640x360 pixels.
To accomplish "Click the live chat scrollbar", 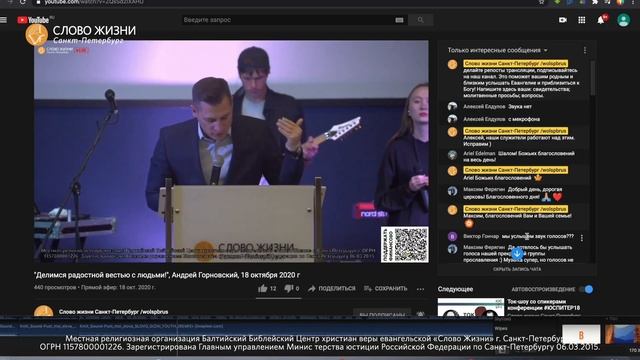I will 592,78.
